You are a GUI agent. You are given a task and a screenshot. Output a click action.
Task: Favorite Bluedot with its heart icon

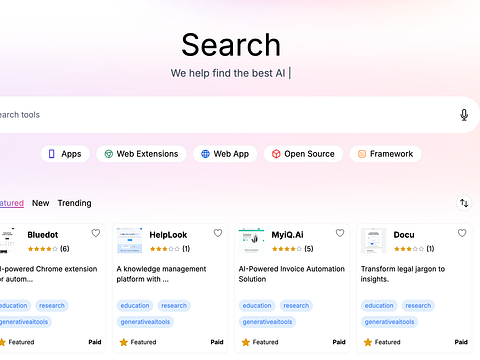[x=96, y=233]
